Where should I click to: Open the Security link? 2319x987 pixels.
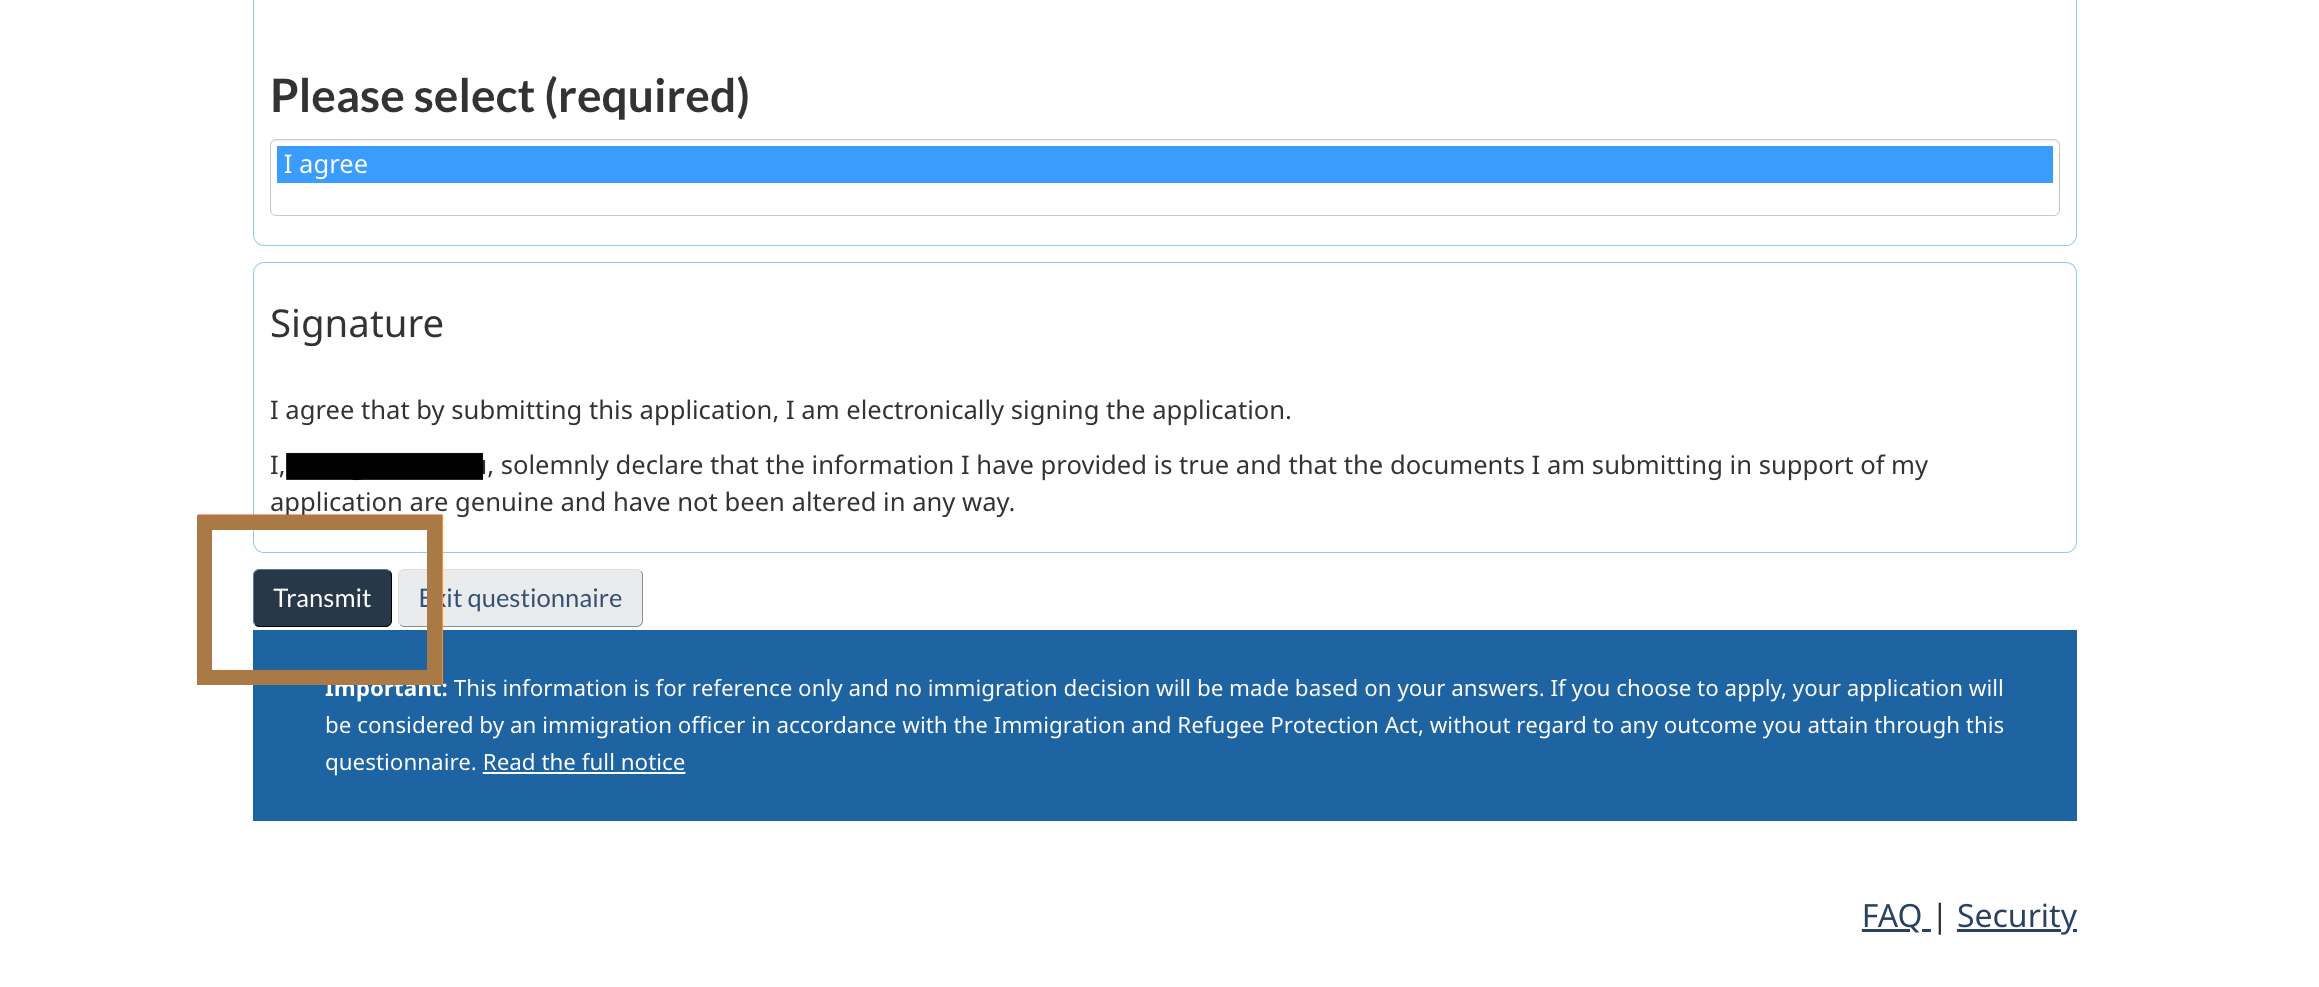coord(2016,916)
